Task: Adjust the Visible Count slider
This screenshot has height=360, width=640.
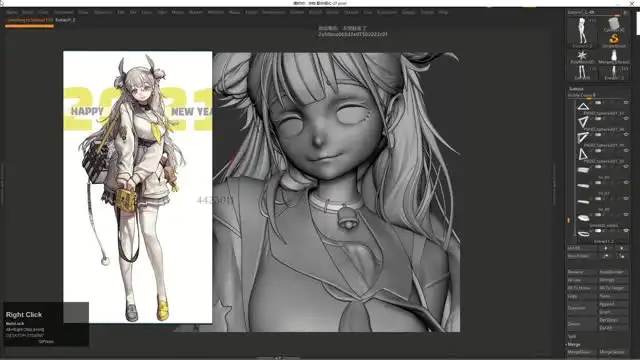Action: 598,96
